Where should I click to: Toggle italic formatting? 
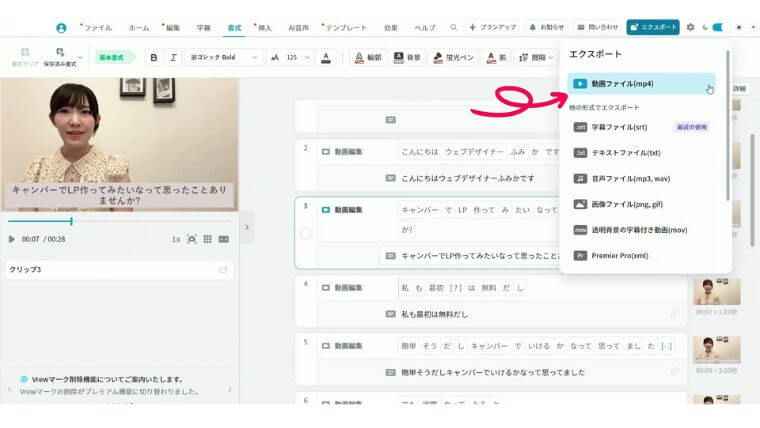point(173,57)
